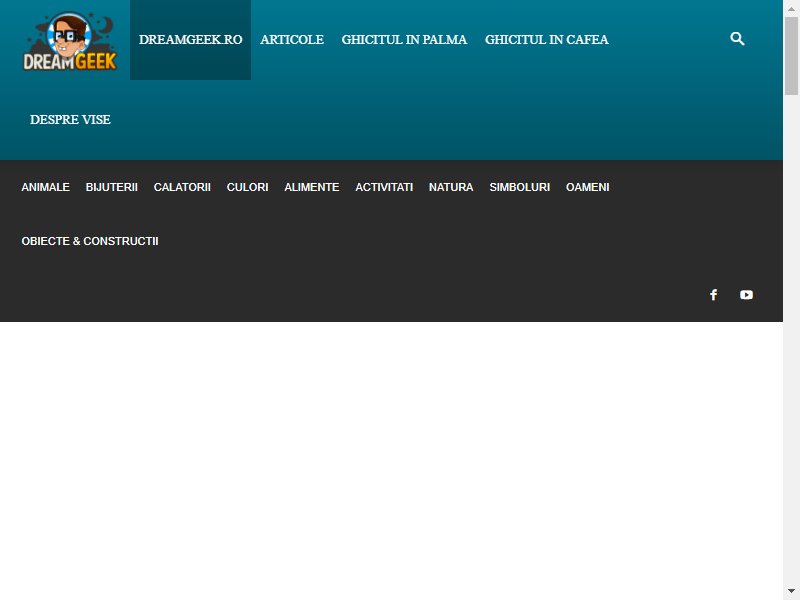Click the DreamGeek logo
The width and height of the screenshot is (800, 600).
tap(70, 41)
